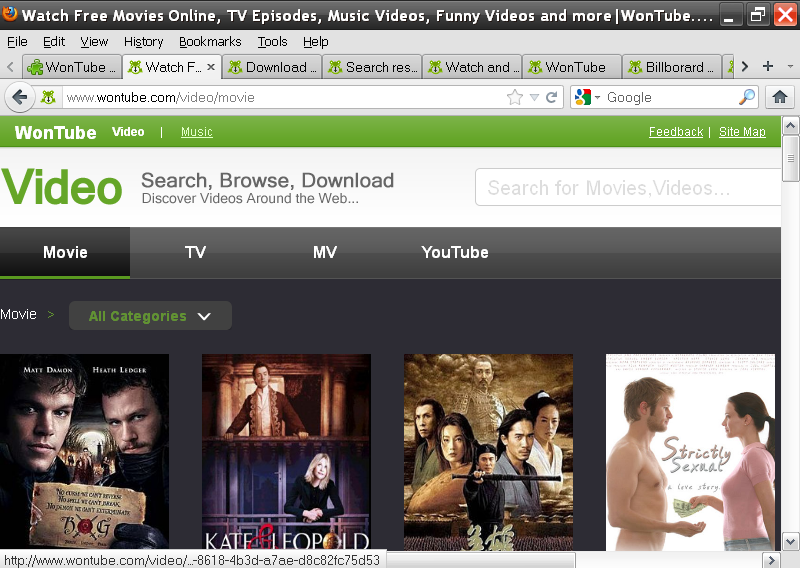
Task: Open the Help menu
Action: click(x=315, y=42)
